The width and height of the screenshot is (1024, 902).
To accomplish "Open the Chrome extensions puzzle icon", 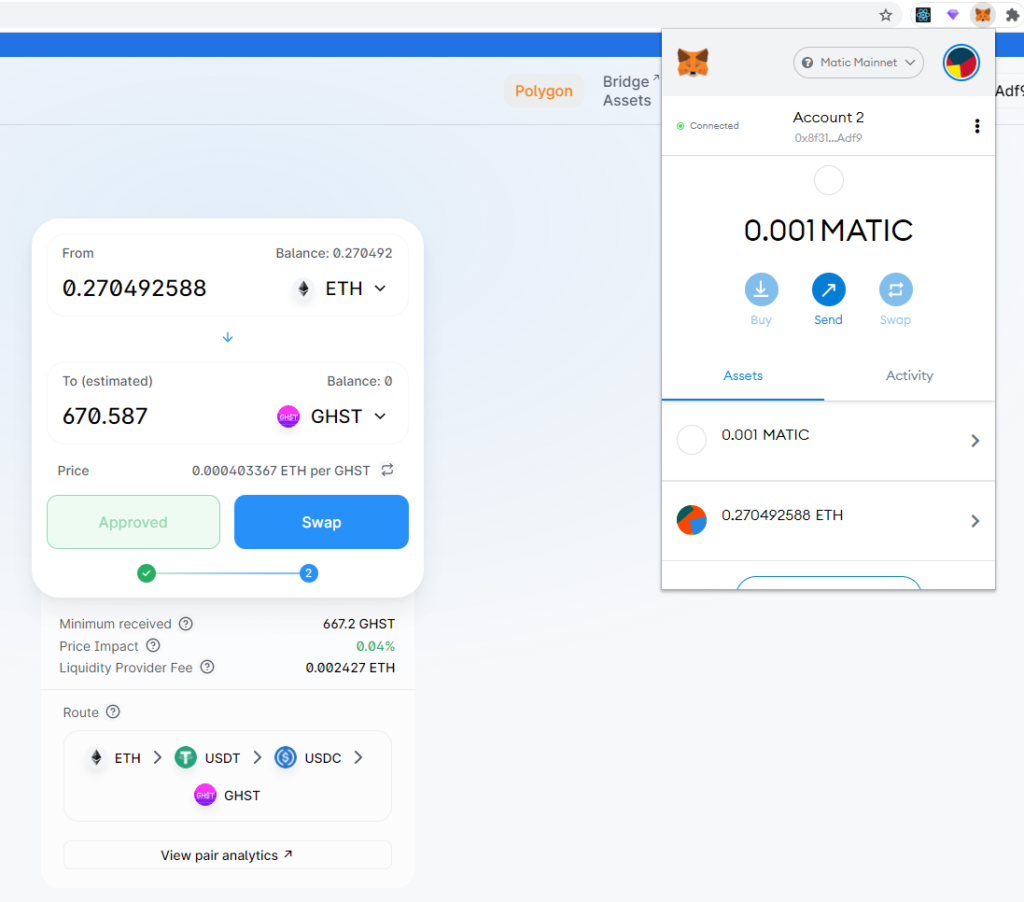I will click(x=1012, y=15).
